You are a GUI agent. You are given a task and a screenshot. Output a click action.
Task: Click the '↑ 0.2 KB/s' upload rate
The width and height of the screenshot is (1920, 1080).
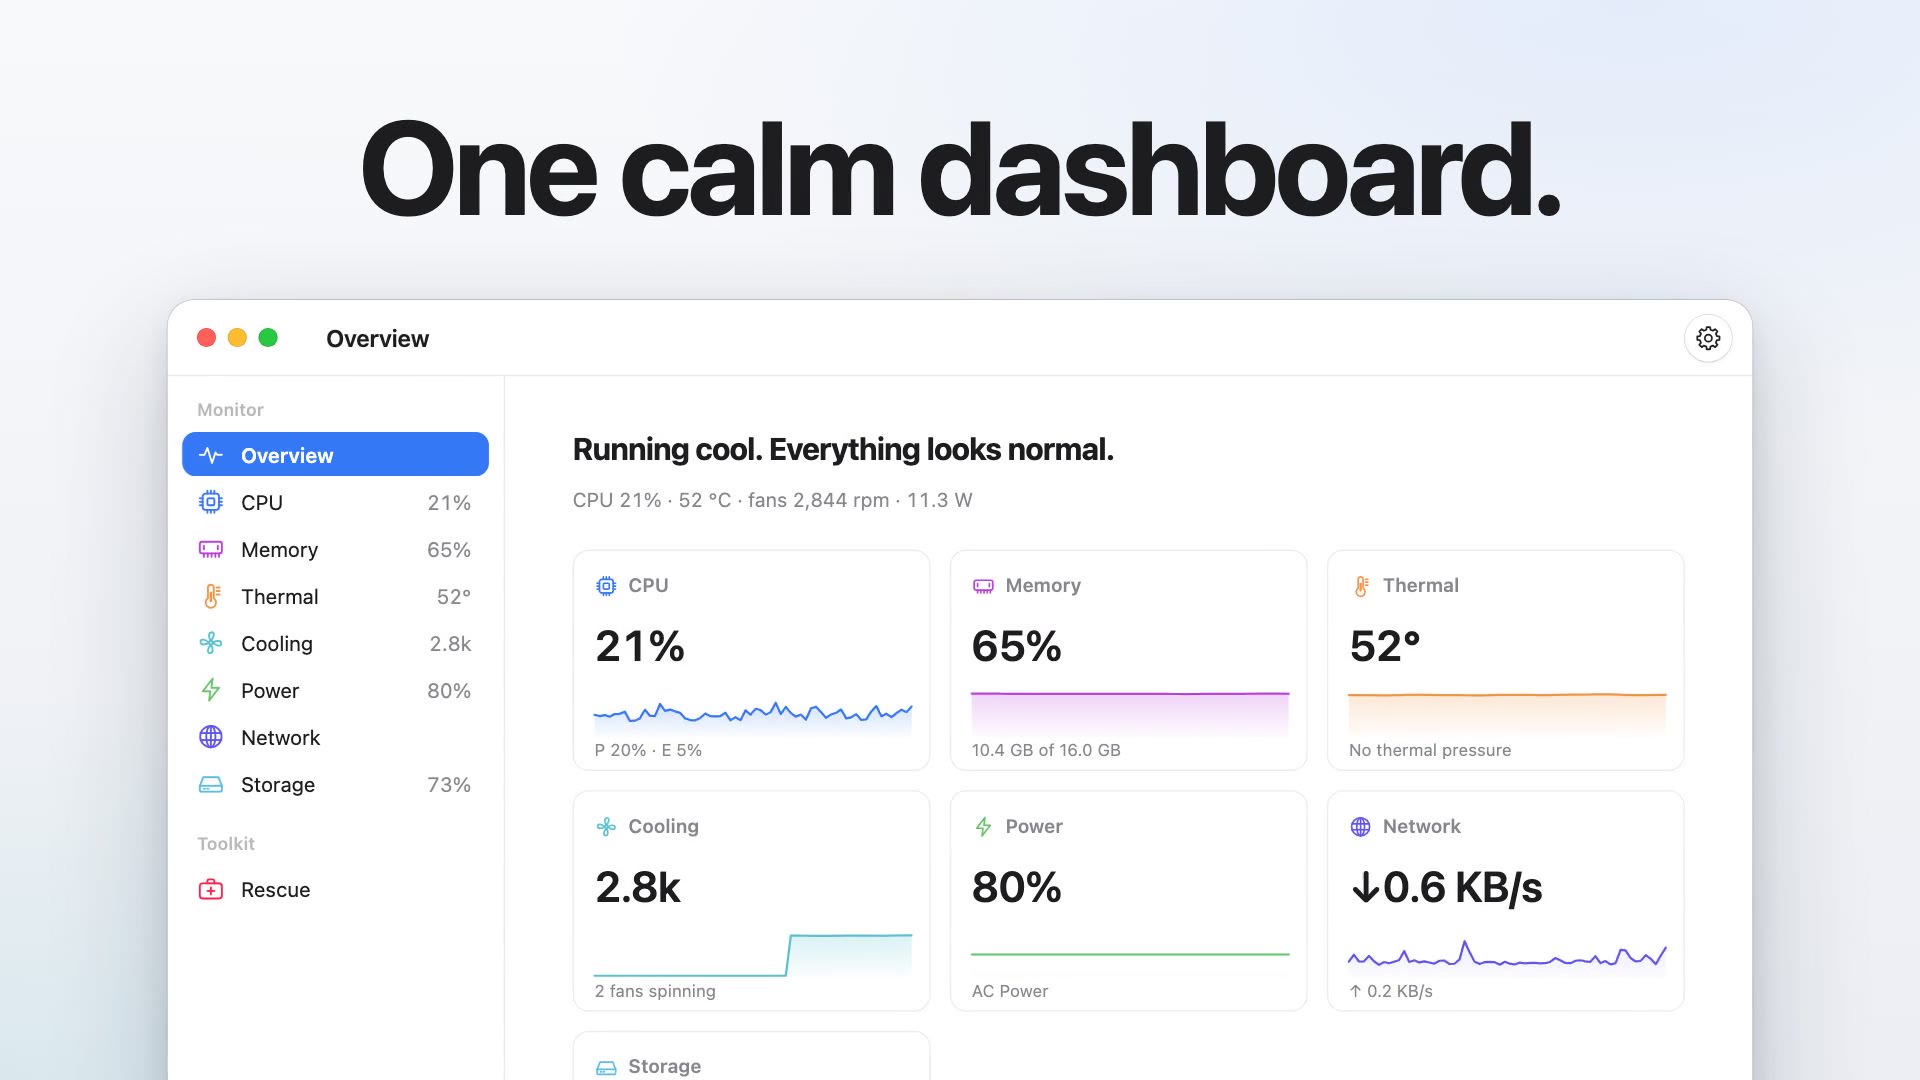(x=1391, y=991)
